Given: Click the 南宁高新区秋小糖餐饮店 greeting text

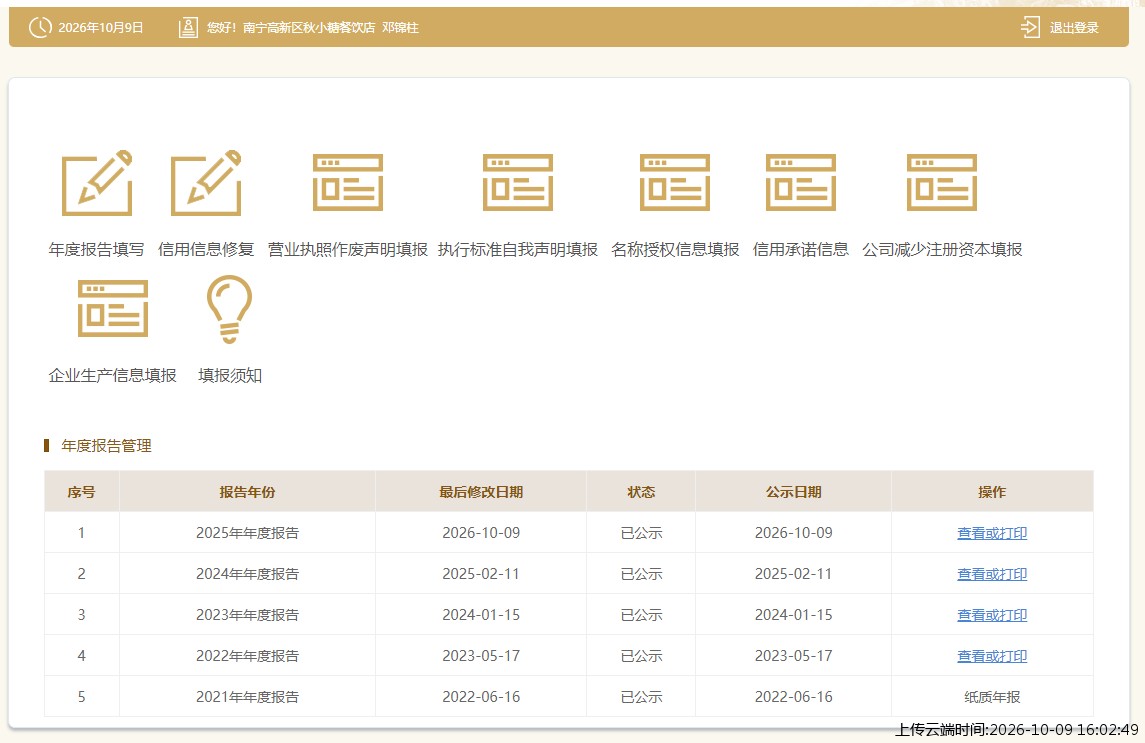Looking at the screenshot, I should tap(309, 28).
